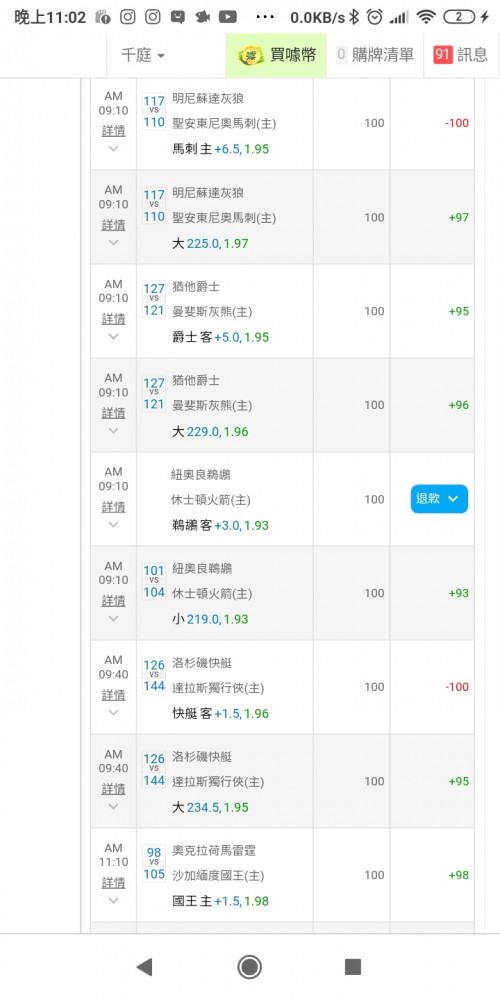
Task: Open the 購牌清單 tab
Action: coord(375,55)
